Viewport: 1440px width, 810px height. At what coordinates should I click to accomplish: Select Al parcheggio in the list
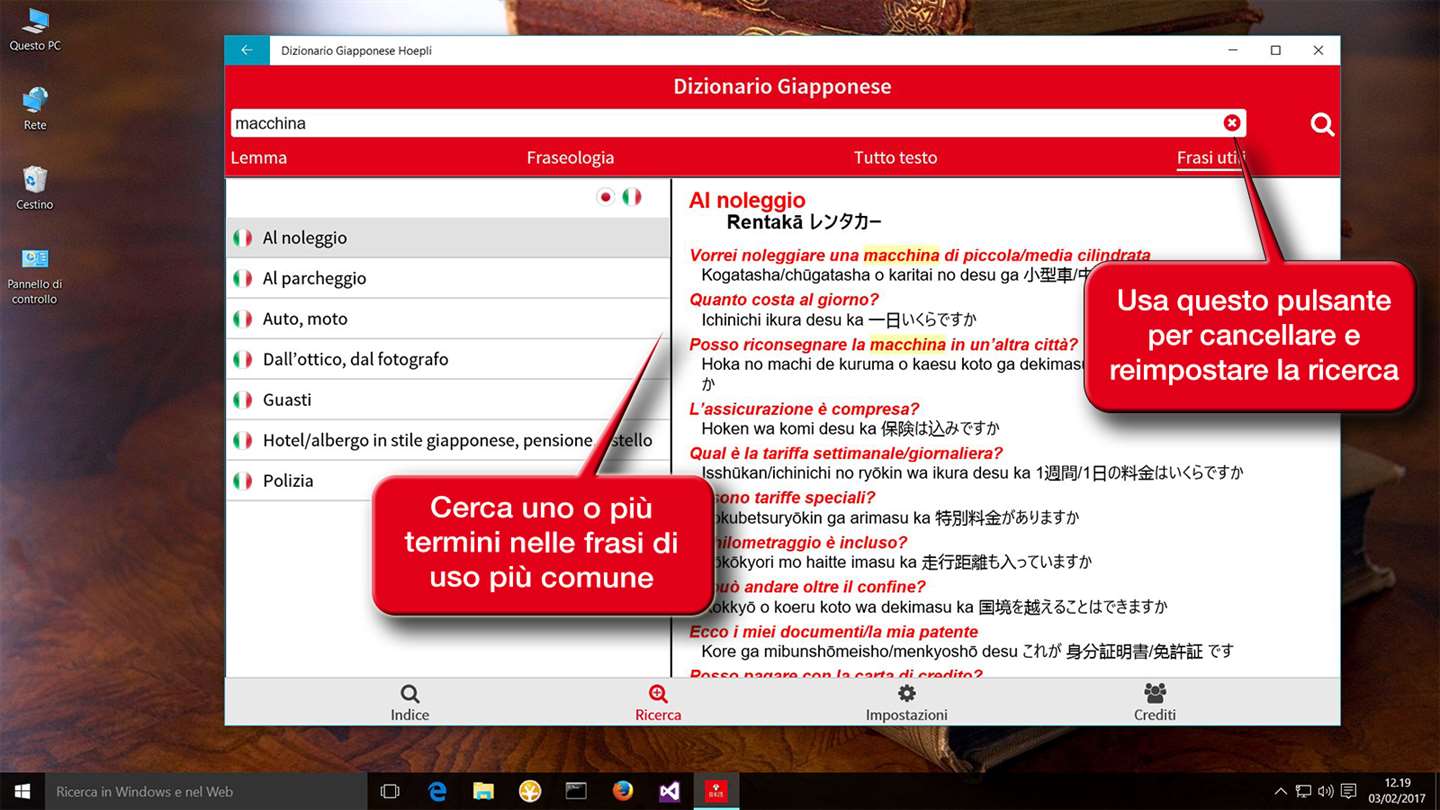point(448,278)
